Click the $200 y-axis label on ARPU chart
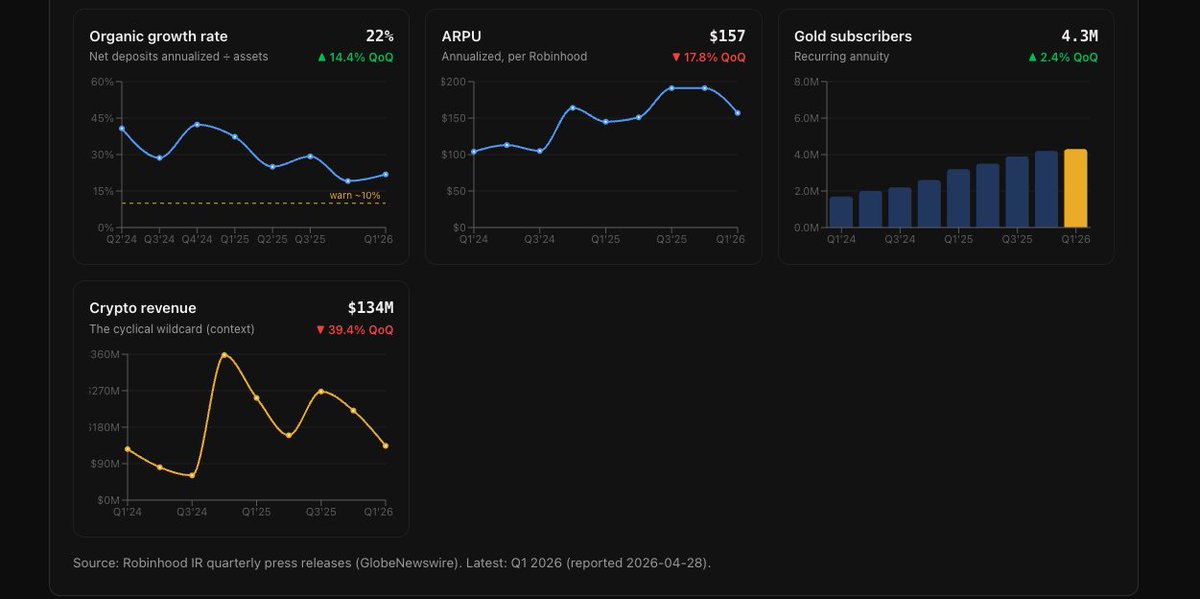Image resolution: width=1200 pixels, height=599 pixels. tap(454, 81)
